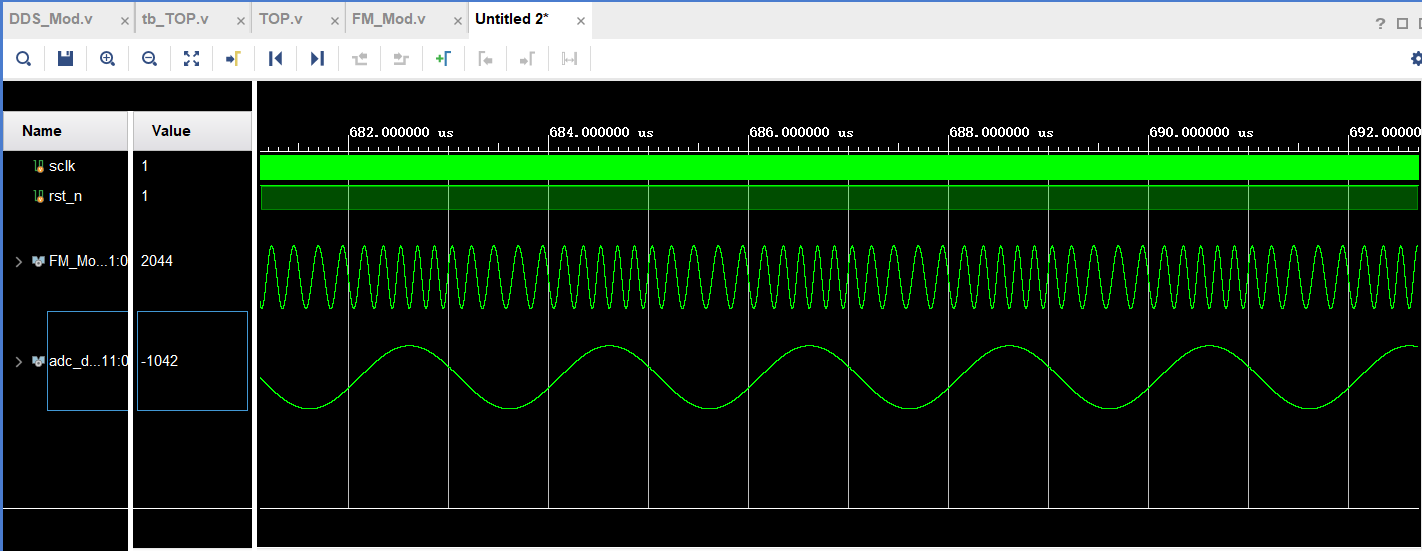The height and width of the screenshot is (551, 1422).
Task: Add a marker to the waveform
Action: 443,59
